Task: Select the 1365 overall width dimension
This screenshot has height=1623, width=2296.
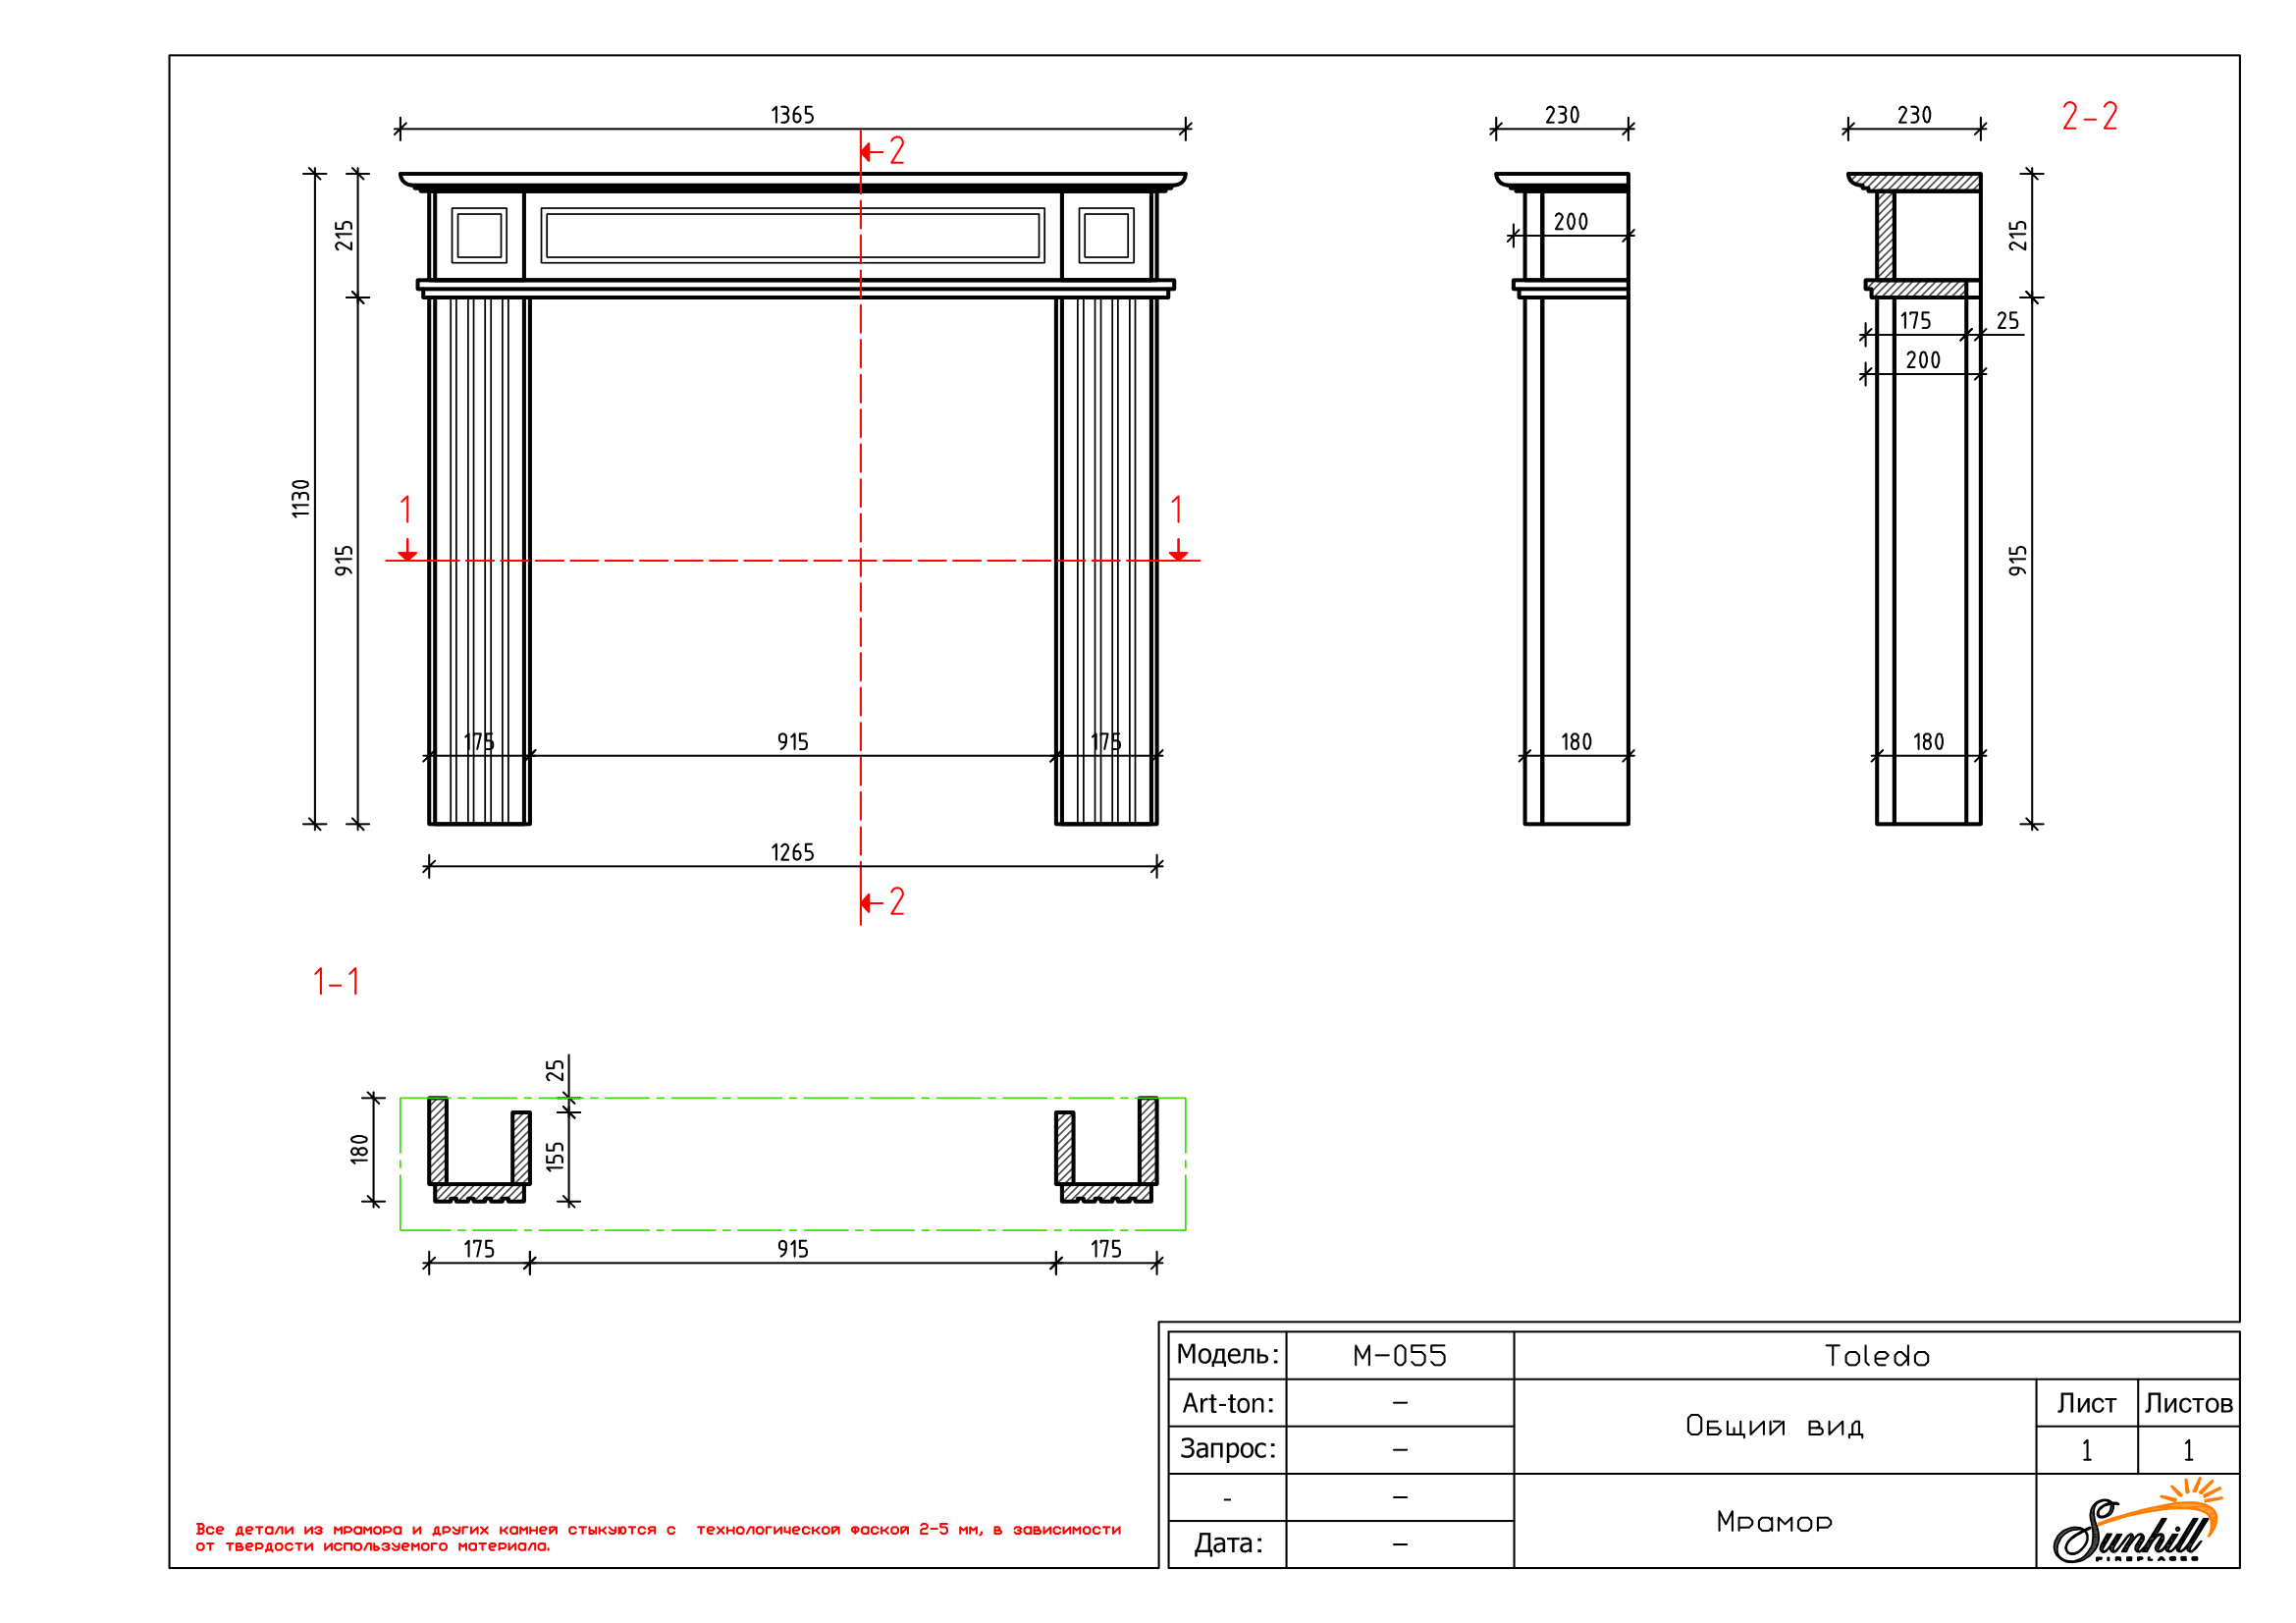Action: pyautogui.click(x=792, y=116)
